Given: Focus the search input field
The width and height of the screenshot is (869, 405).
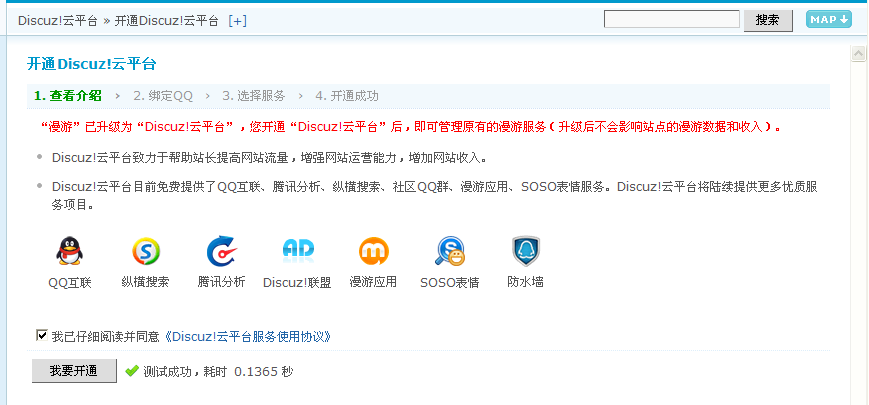Looking at the screenshot, I should click(672, 19).
